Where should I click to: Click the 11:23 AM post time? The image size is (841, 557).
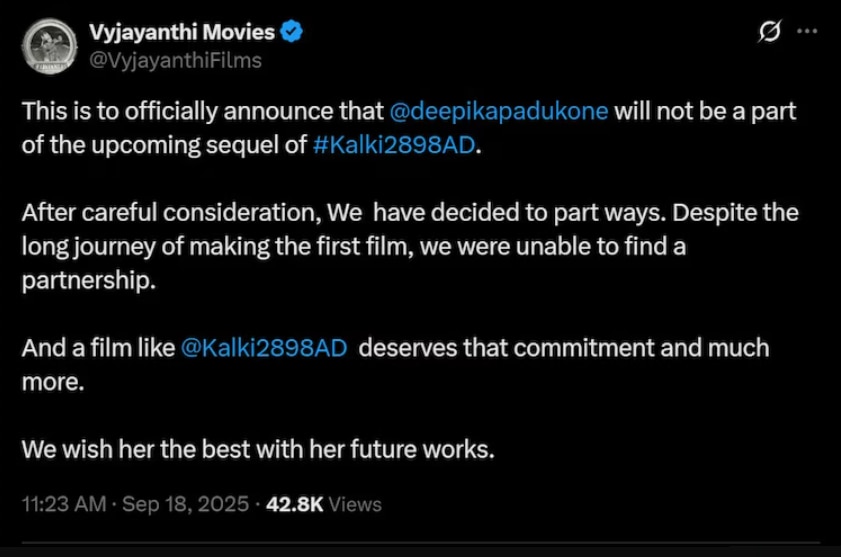tap(63, 504)
